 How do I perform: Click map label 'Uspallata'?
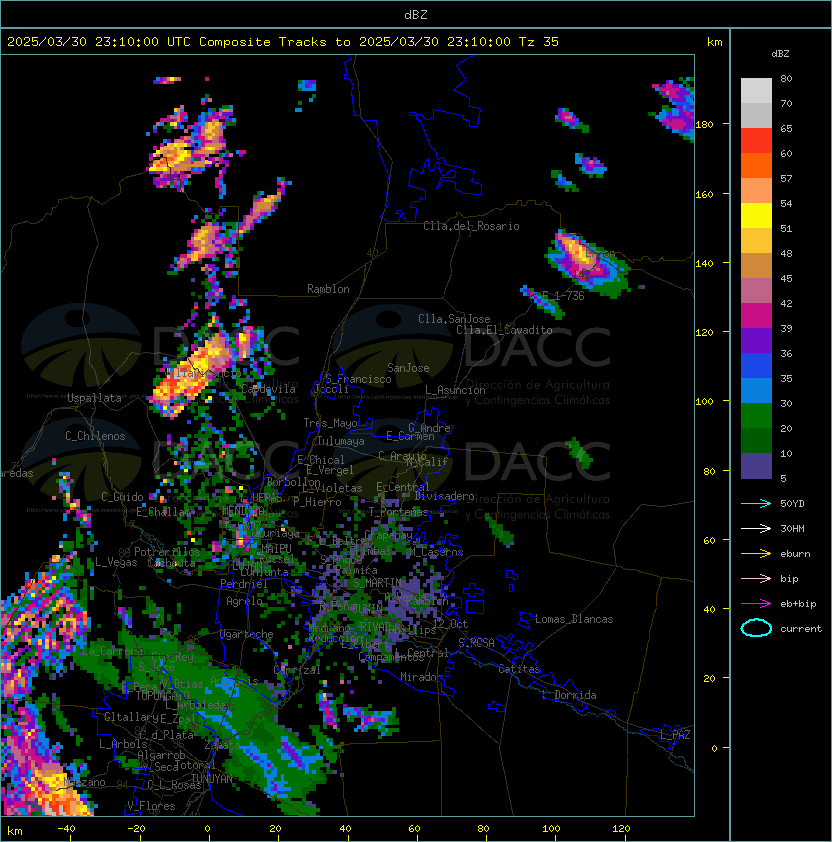[x=94, y=398]
